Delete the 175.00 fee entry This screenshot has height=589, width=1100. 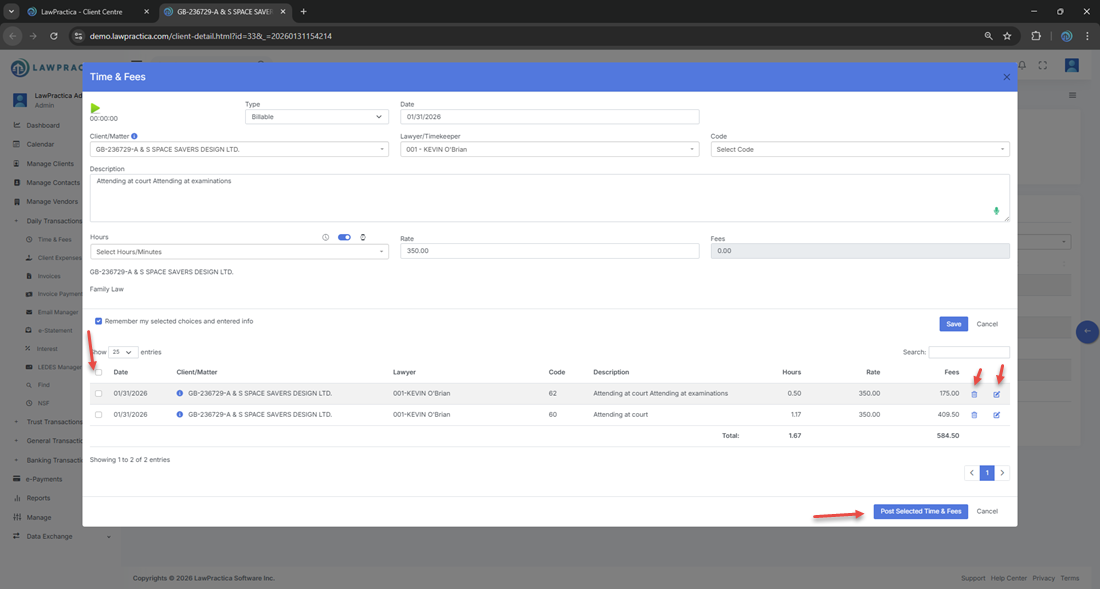coord(975,394)
